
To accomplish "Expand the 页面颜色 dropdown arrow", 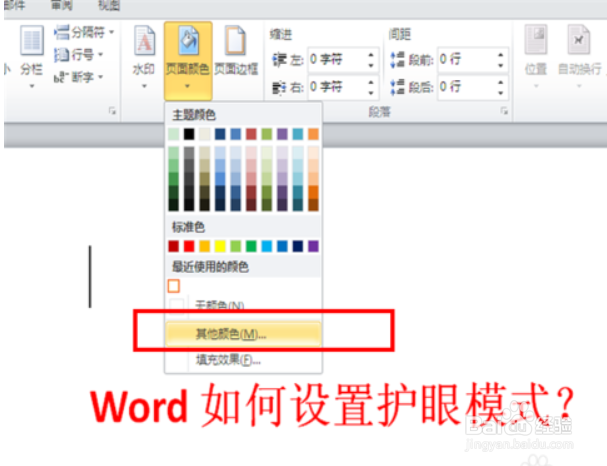I will click(x=188, y=86).
